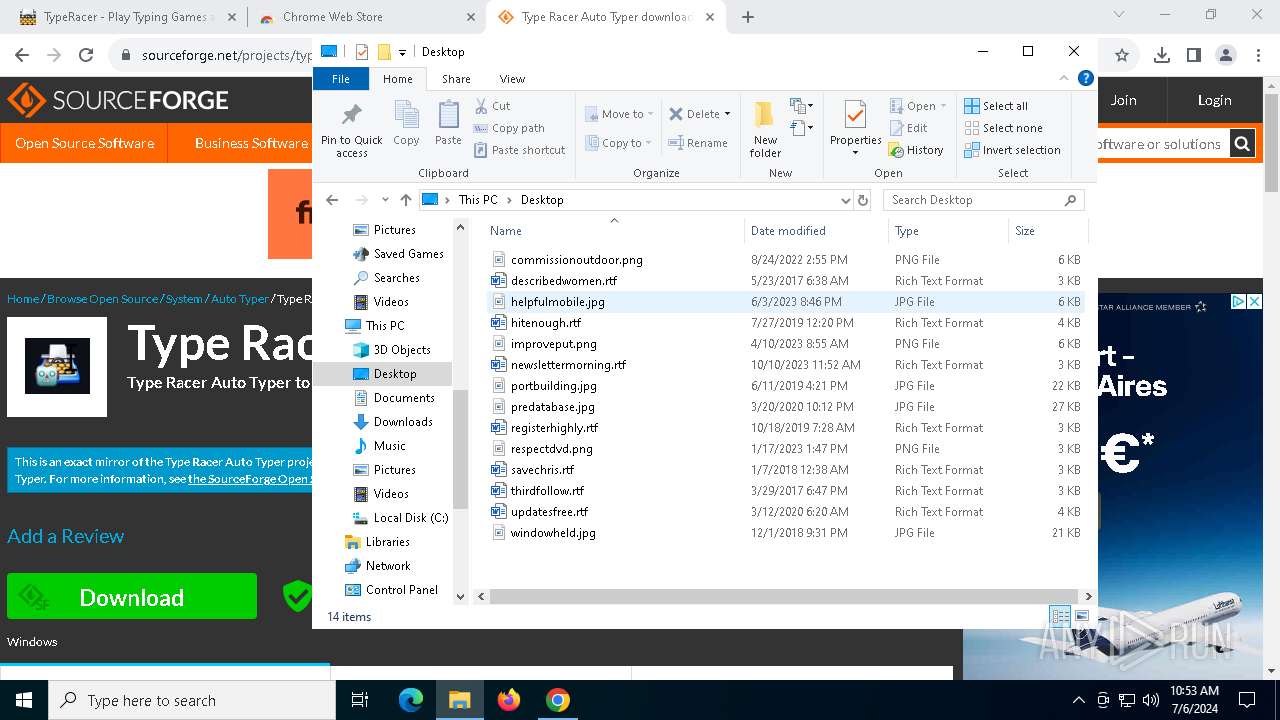
Task: Select Control Panel in navigation pane
Action: pyautogui.click(x=402, y=590)
